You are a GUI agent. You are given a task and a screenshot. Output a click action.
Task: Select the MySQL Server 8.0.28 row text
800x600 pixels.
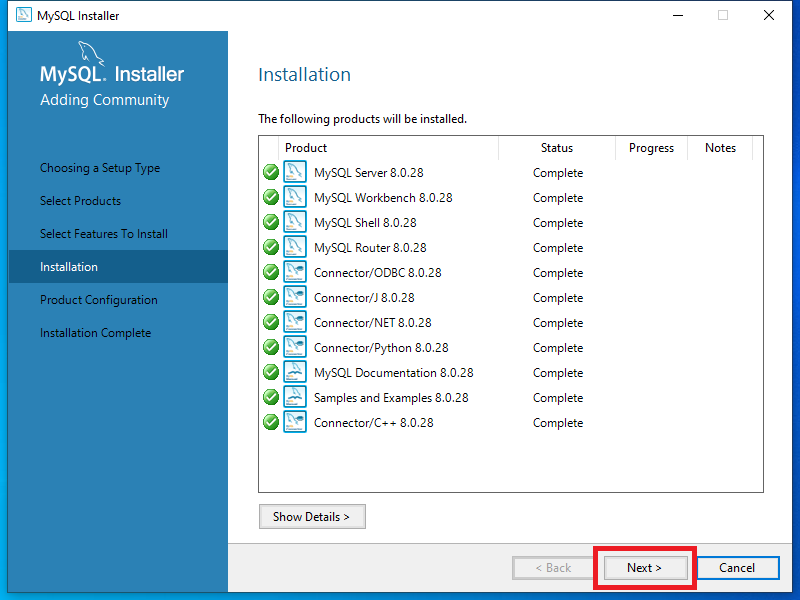369,173
